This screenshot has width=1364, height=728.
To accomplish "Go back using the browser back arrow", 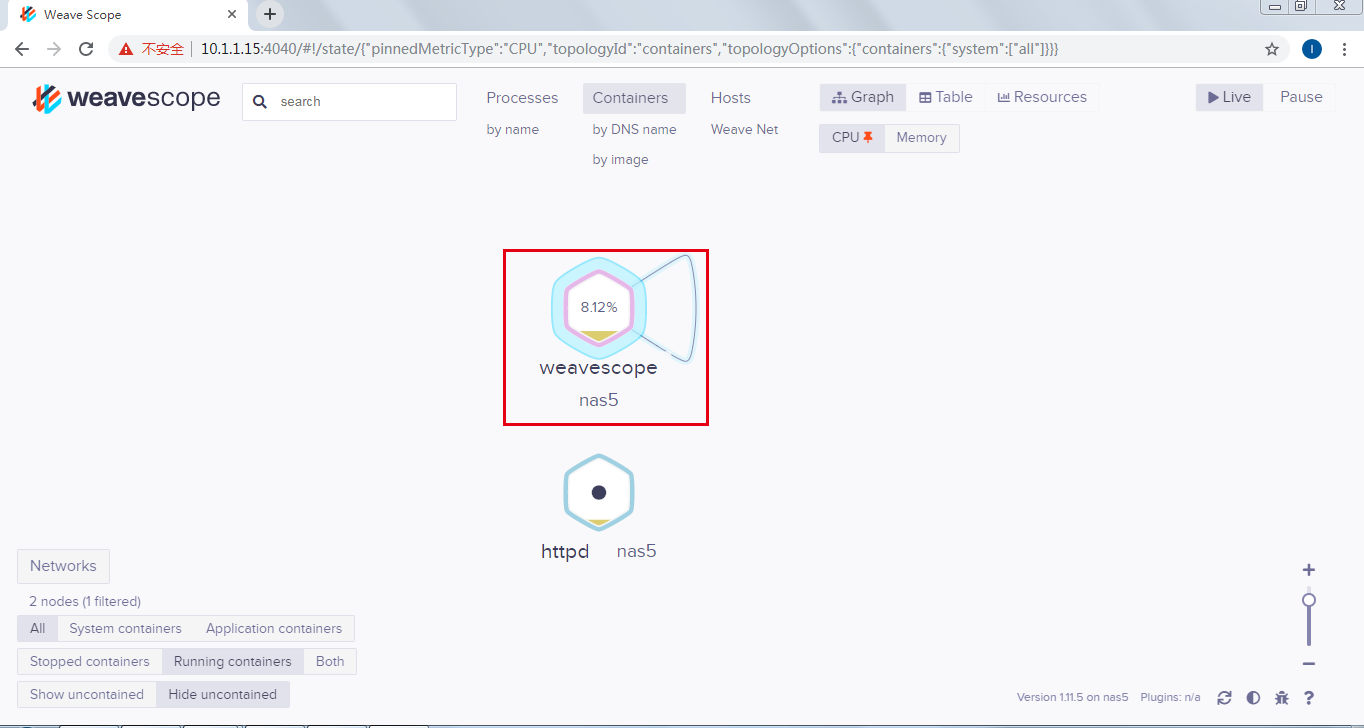I will click(x=22, y=49).
